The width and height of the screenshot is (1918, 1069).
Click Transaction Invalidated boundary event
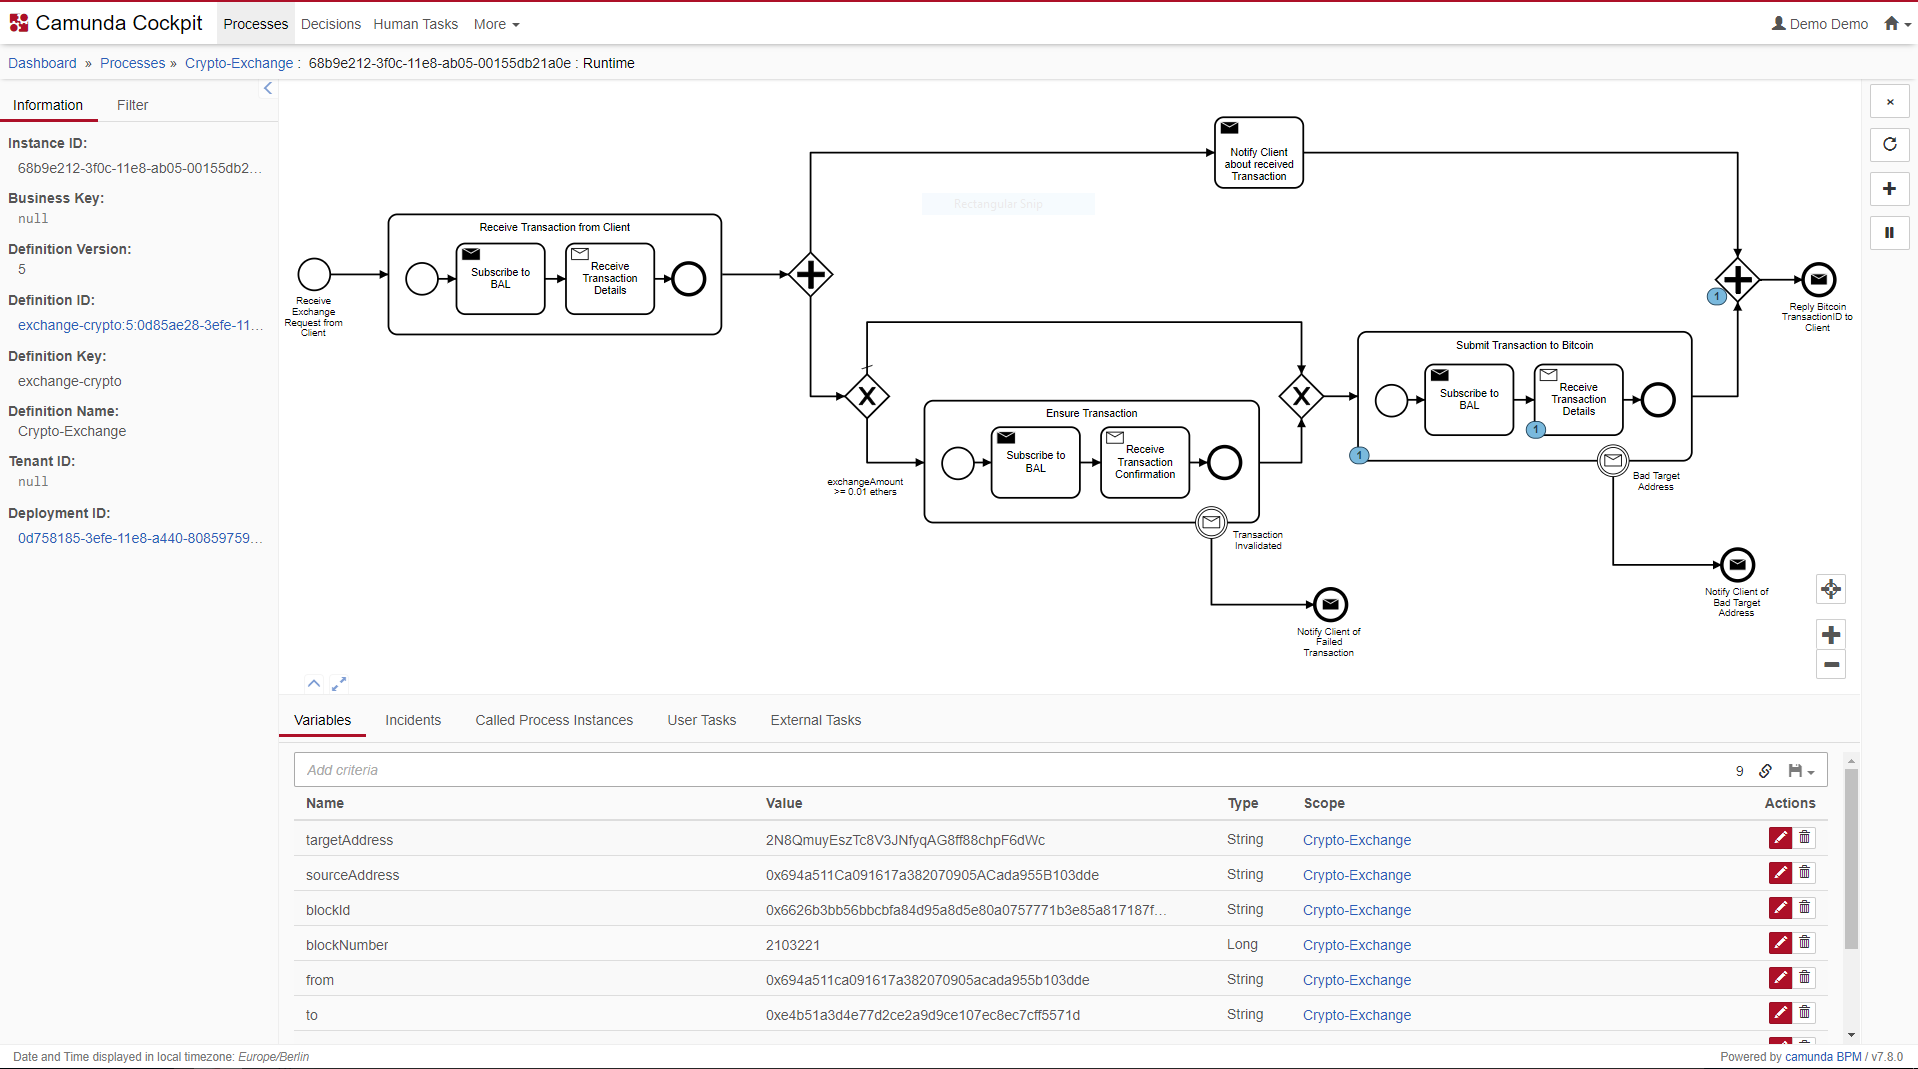[x=1211, y=522]
